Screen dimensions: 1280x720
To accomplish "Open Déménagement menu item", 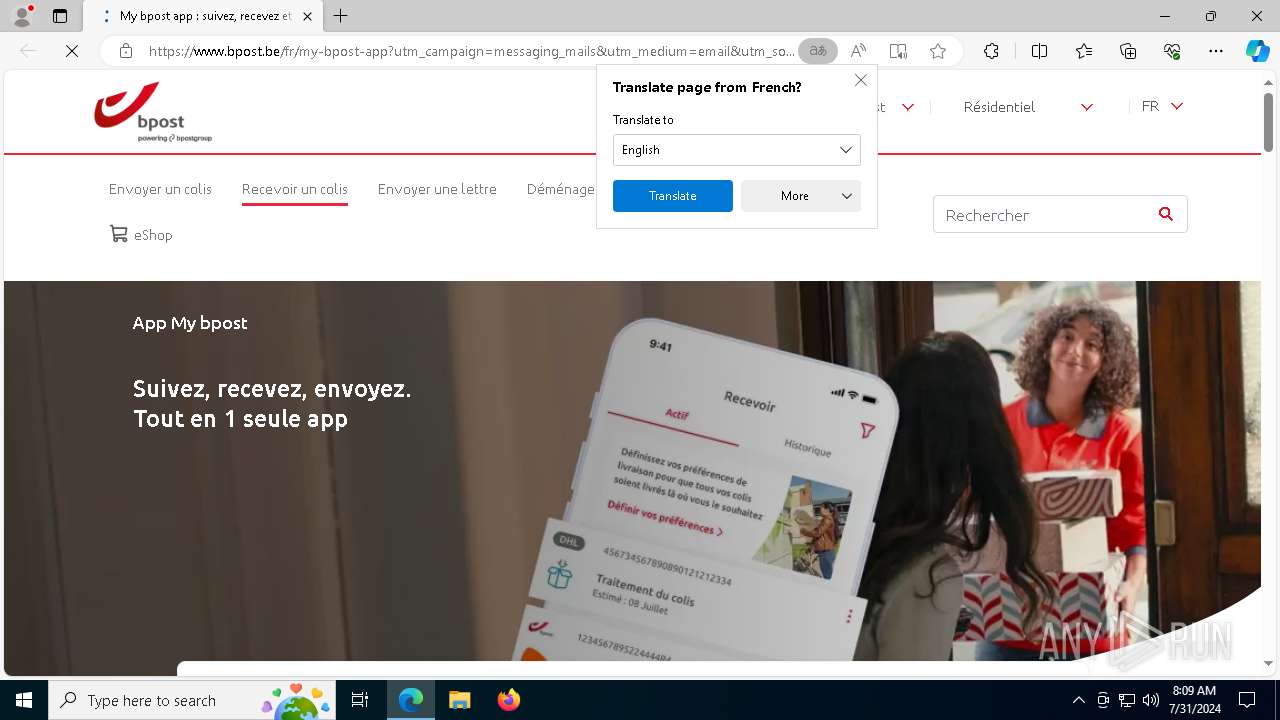I will tap(561, 189).
